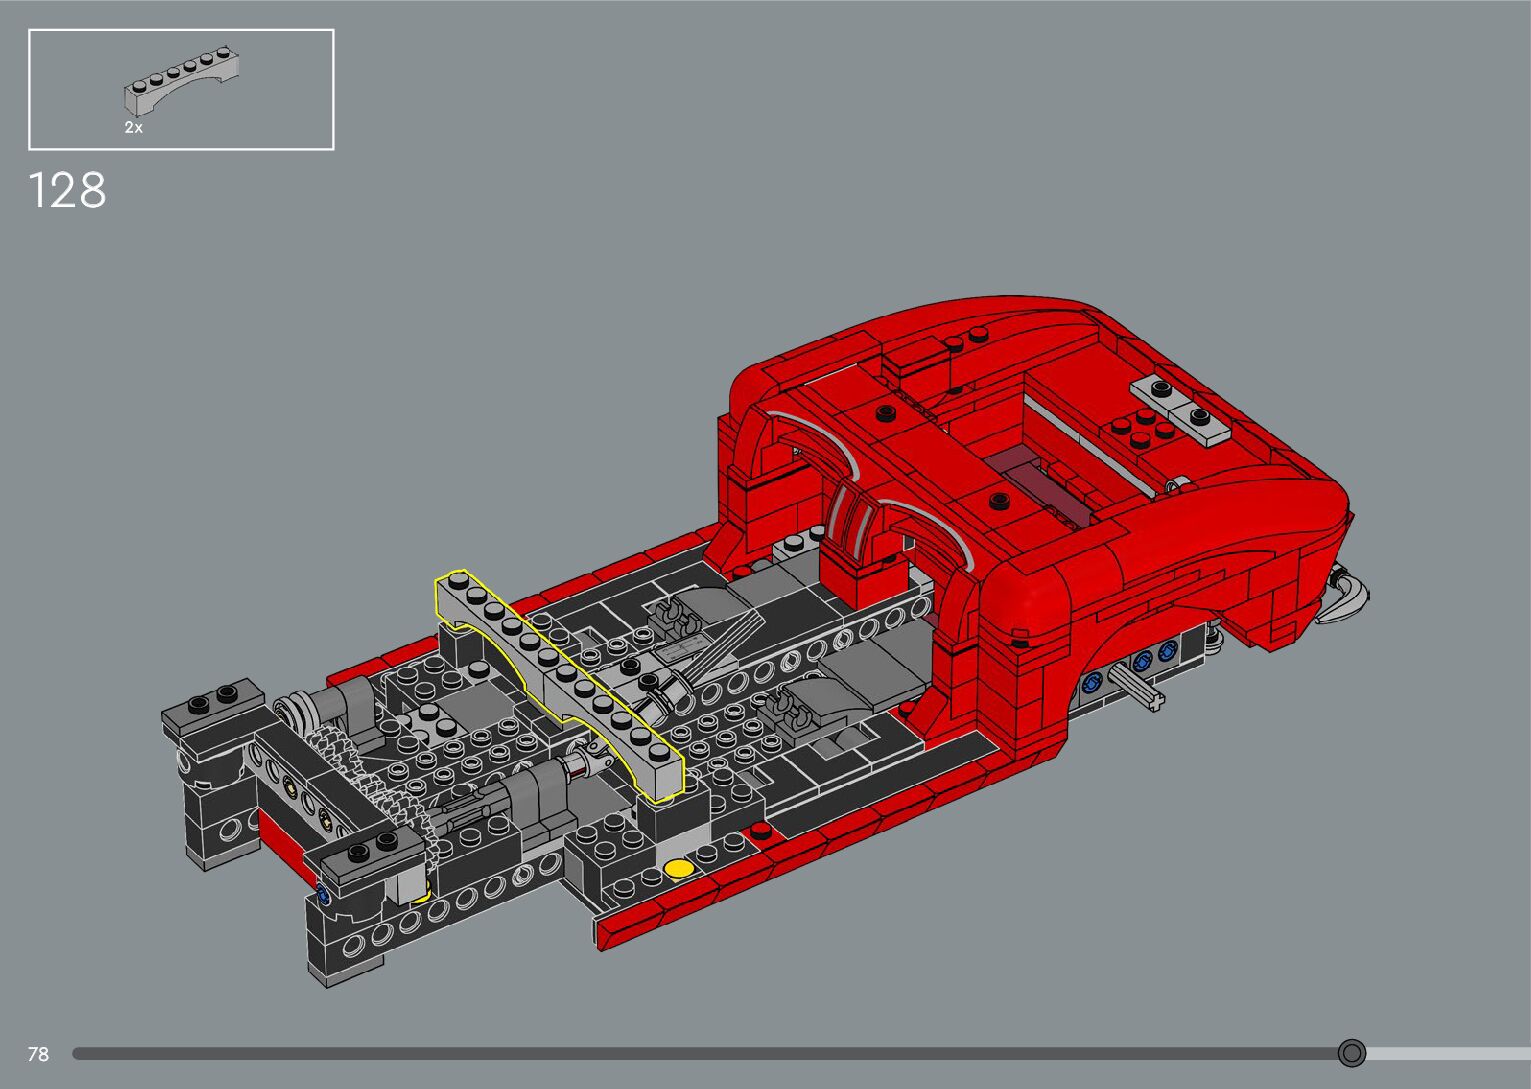The image size is (1531, 1089).
Task: Click page number 78
Action: [38, 1054]
